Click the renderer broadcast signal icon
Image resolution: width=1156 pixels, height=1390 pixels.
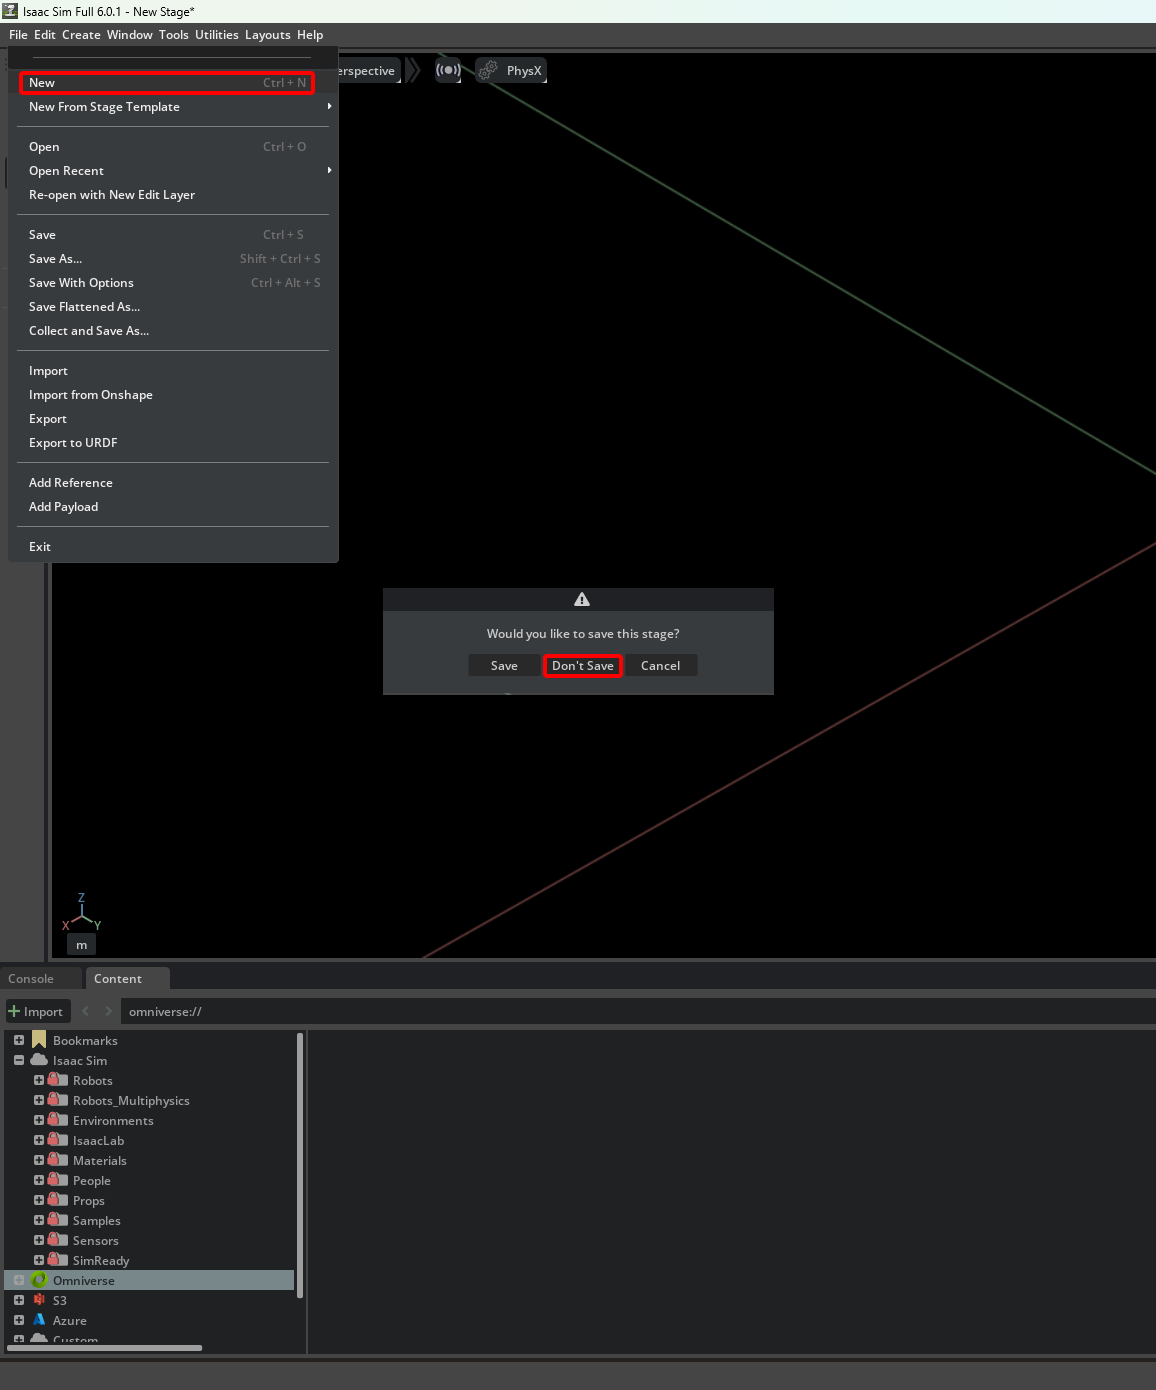(x=448, y=70)
